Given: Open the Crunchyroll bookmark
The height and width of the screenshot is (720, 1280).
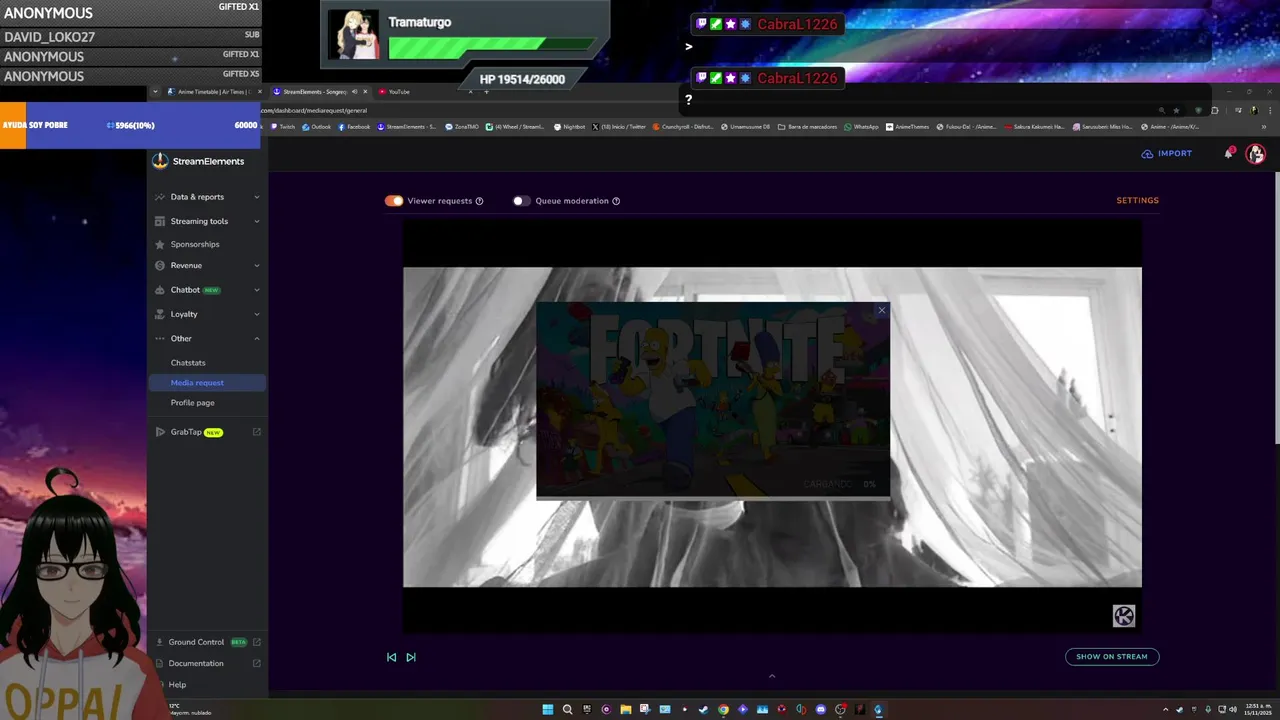Looking at the screenshot, I should coord(683,127).
